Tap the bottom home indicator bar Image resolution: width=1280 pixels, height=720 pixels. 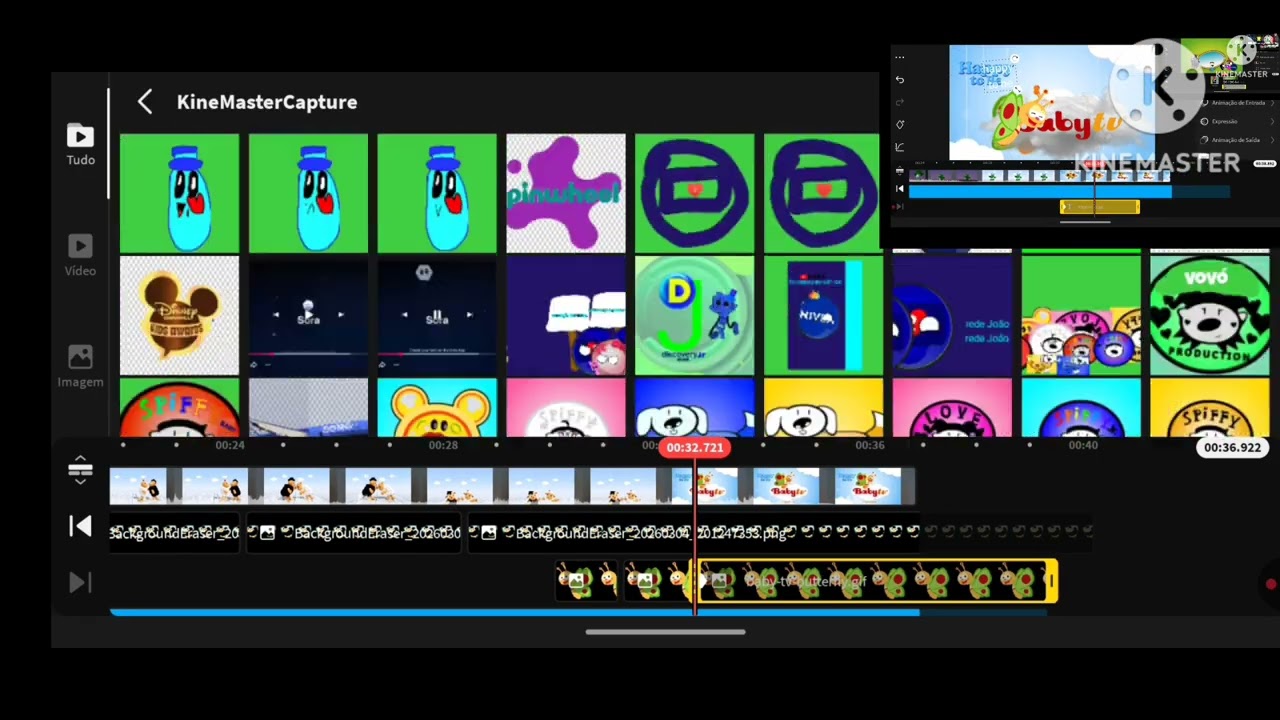tap(665, 632)
